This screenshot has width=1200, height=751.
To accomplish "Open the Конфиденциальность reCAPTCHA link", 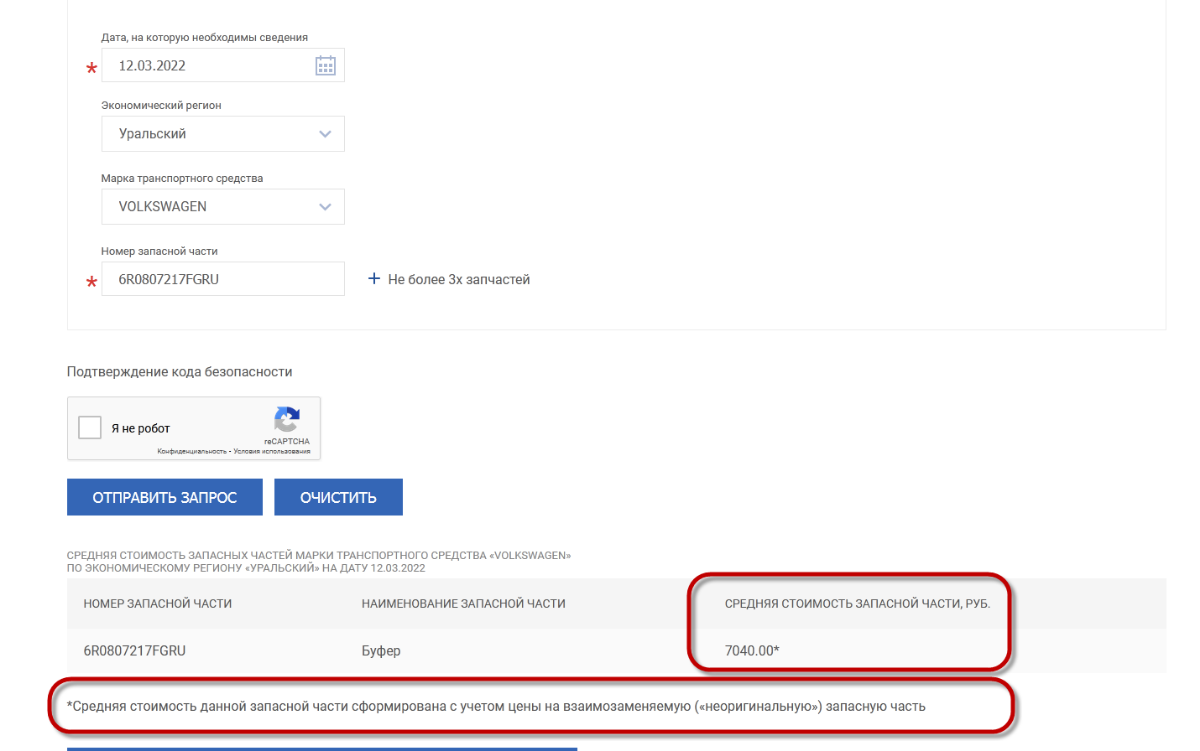I will pos(191,452).
